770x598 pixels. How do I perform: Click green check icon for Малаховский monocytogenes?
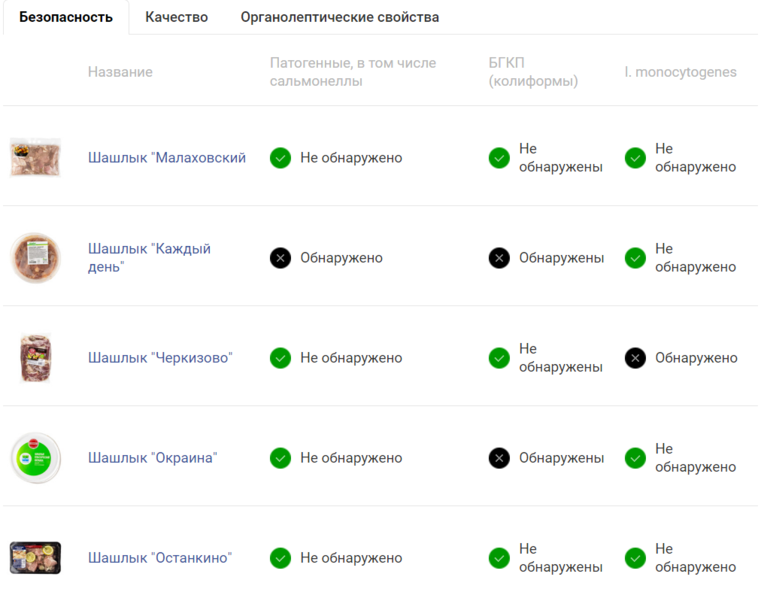635,158
